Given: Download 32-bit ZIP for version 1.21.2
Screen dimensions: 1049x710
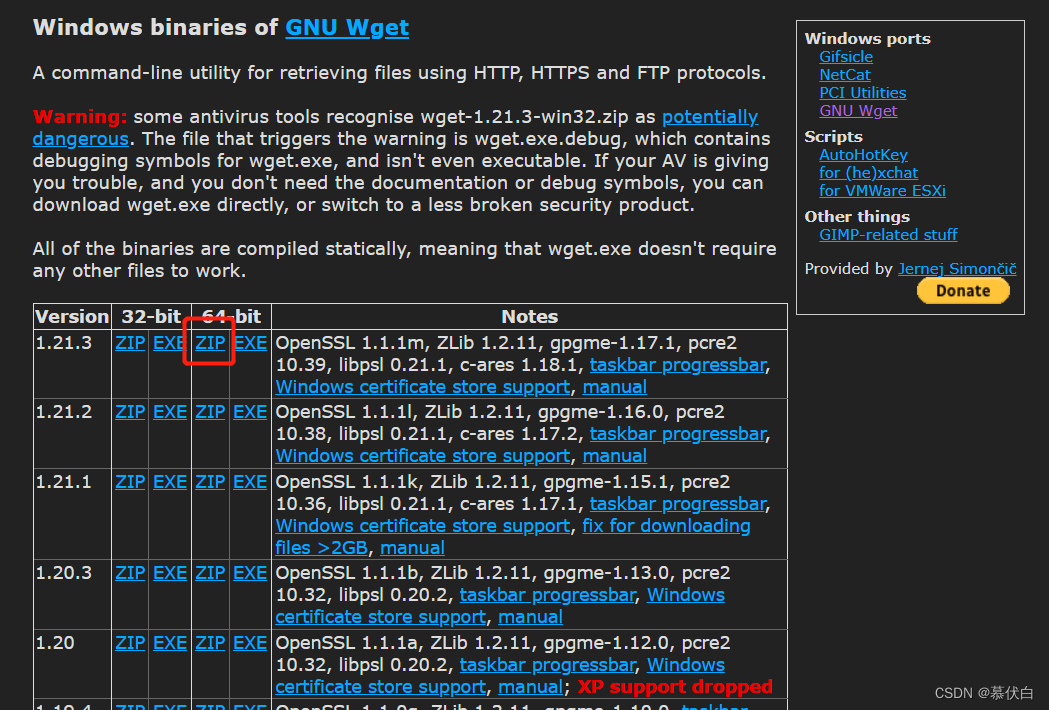Looking at the screenshot, I should (130, 412).
